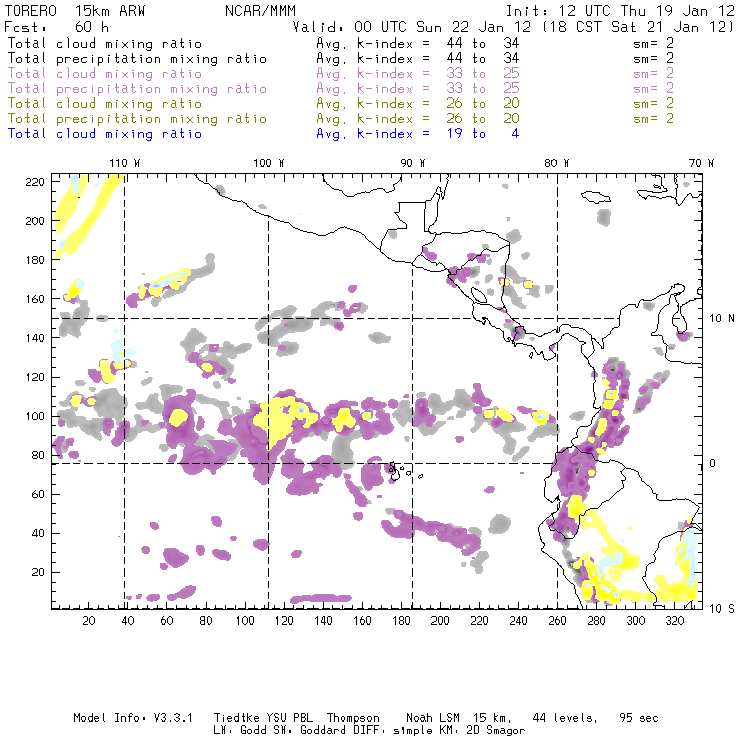Image resolution: width=740 pixels, height=740 pixels.
Task: Click the '10 S' latitude label
Action: (x=722, y=608)
